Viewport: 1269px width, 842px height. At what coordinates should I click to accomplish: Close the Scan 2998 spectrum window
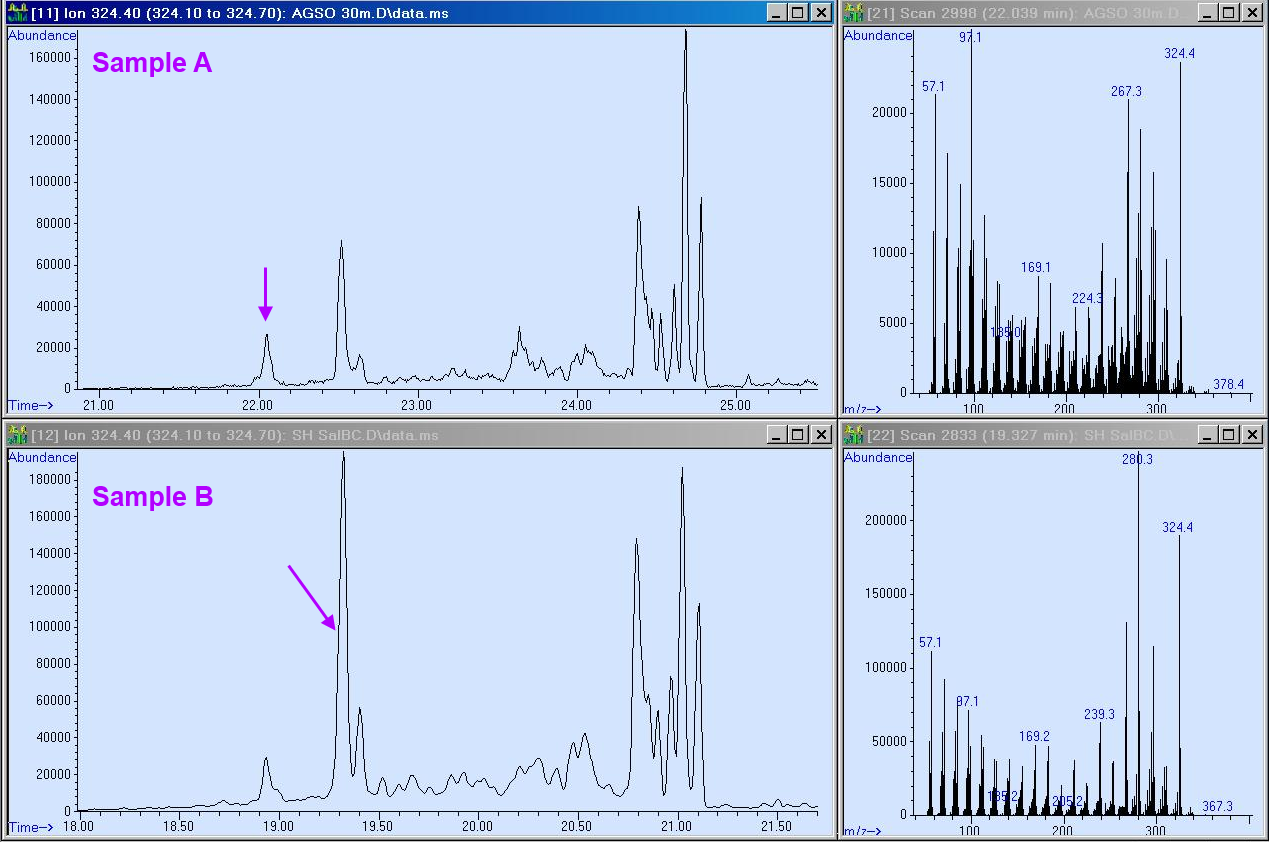coord(1251,13)
